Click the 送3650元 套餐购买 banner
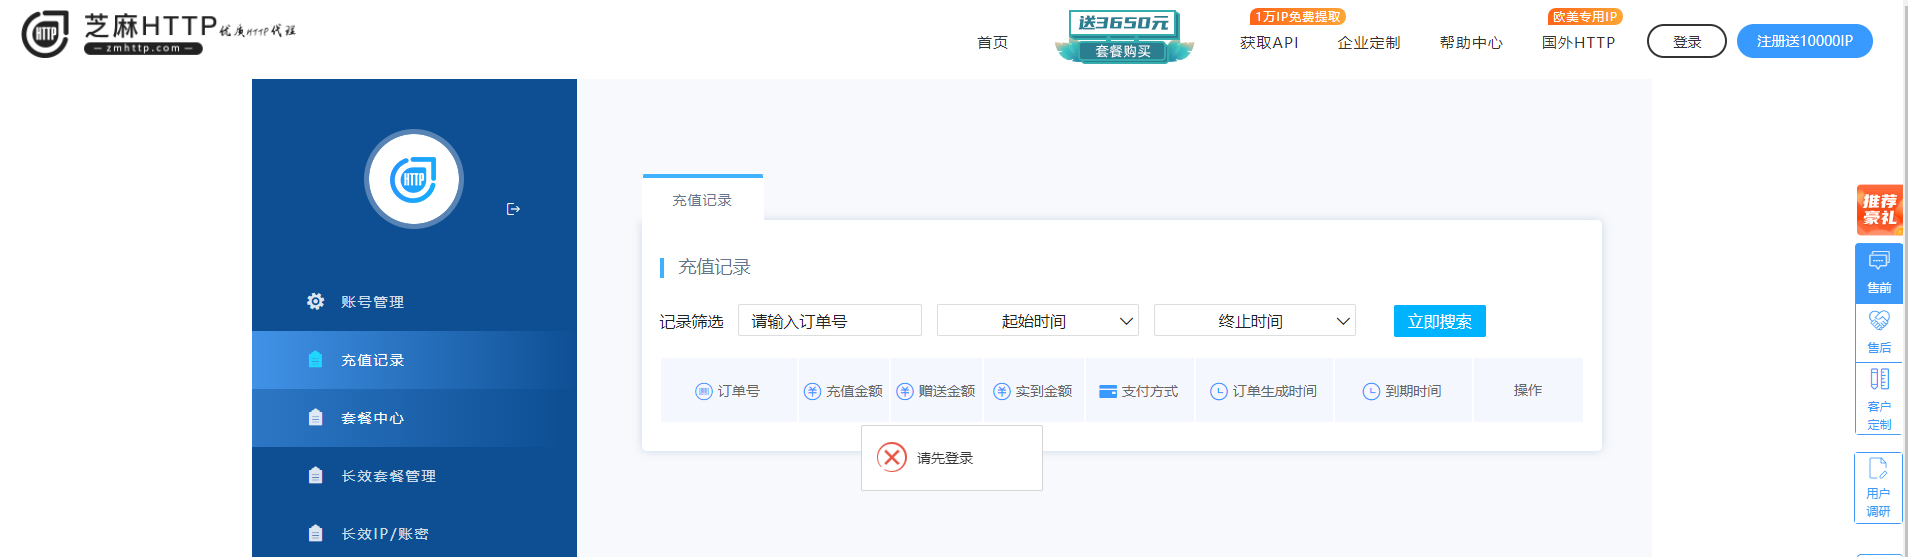Image resolution: width=1908 pixels, height=557 pixels. click(x=1124, y=37)
